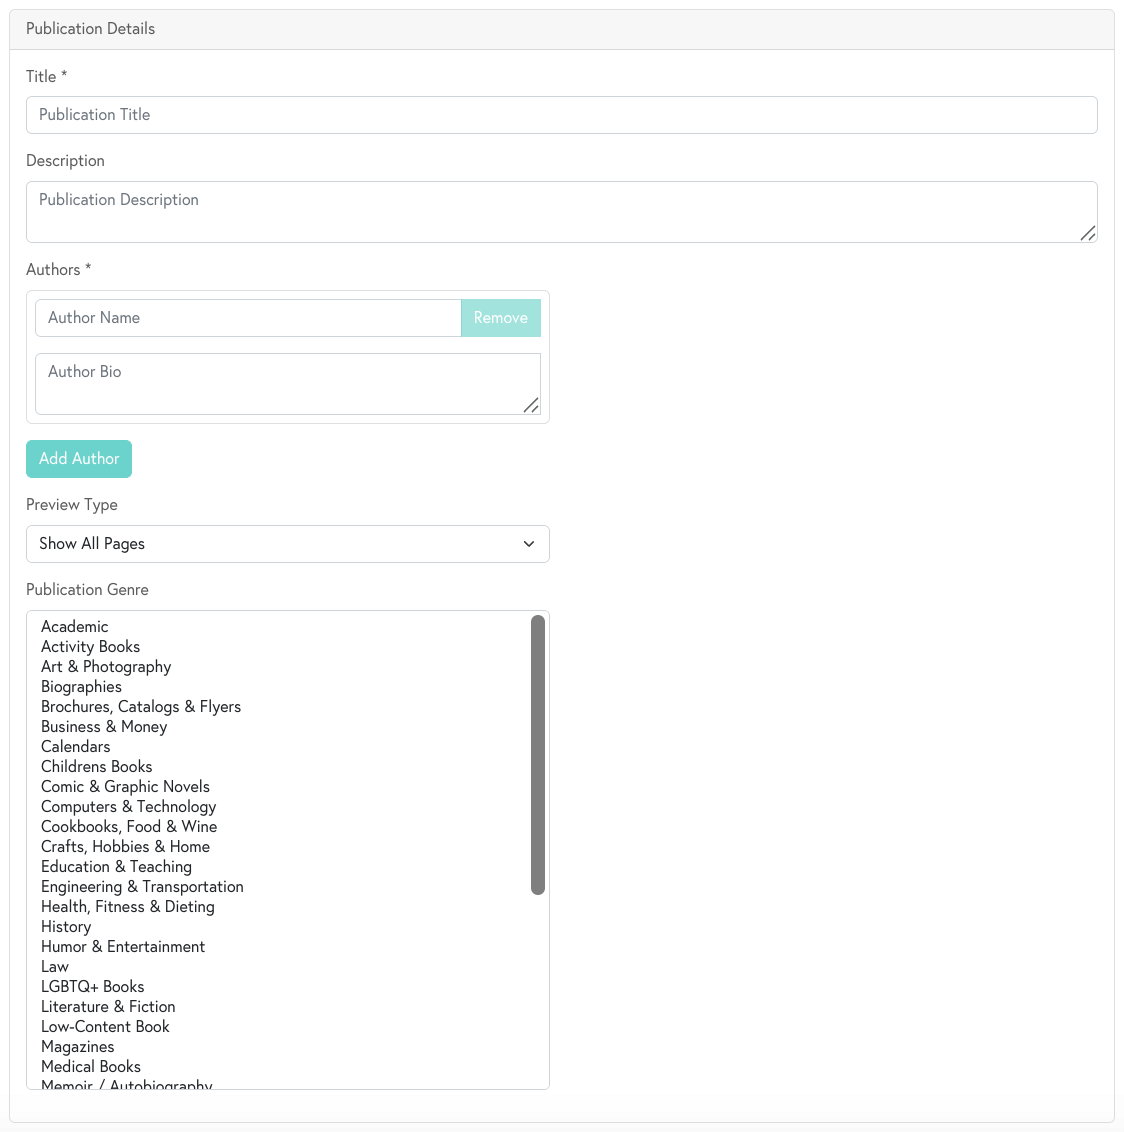Select Cookbooks, Food & Wine genre

click(128, 826)
